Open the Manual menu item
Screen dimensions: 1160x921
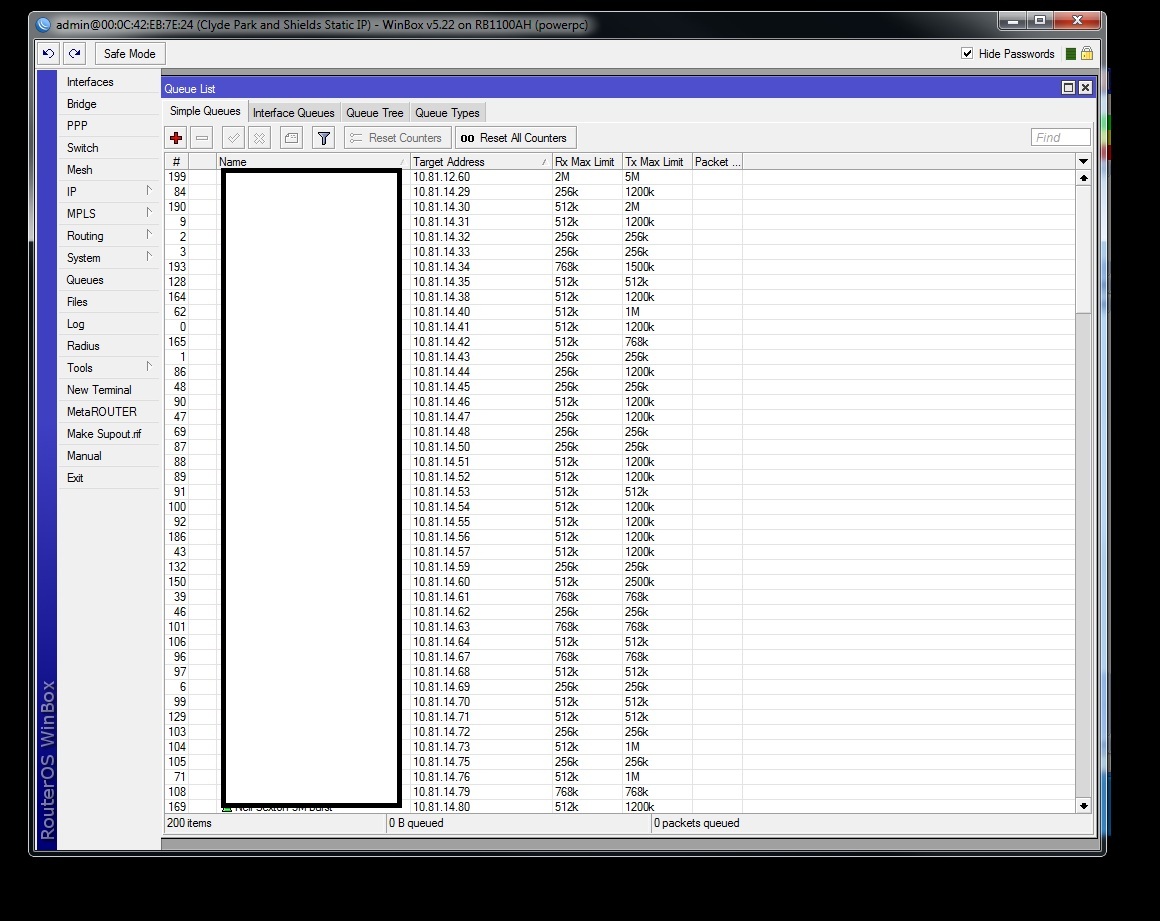click(x=109, y=456)
